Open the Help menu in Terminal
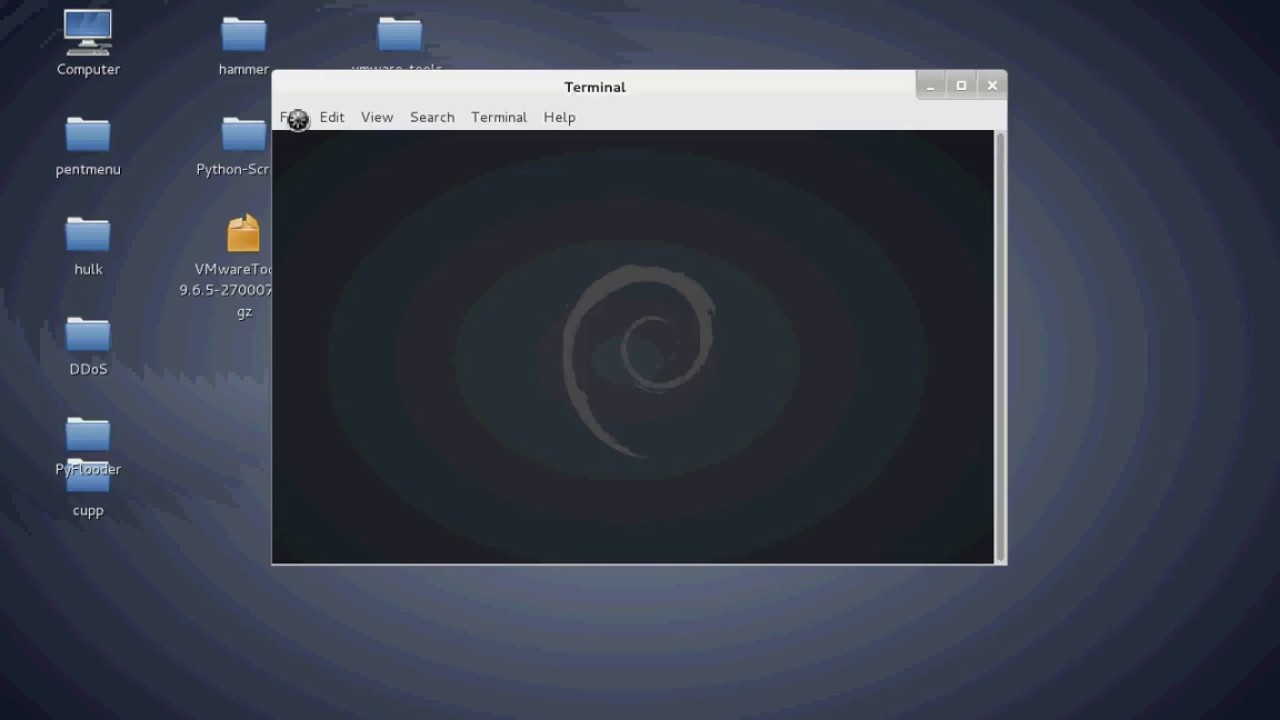The image size is (1280, 720). pos(560,117)
